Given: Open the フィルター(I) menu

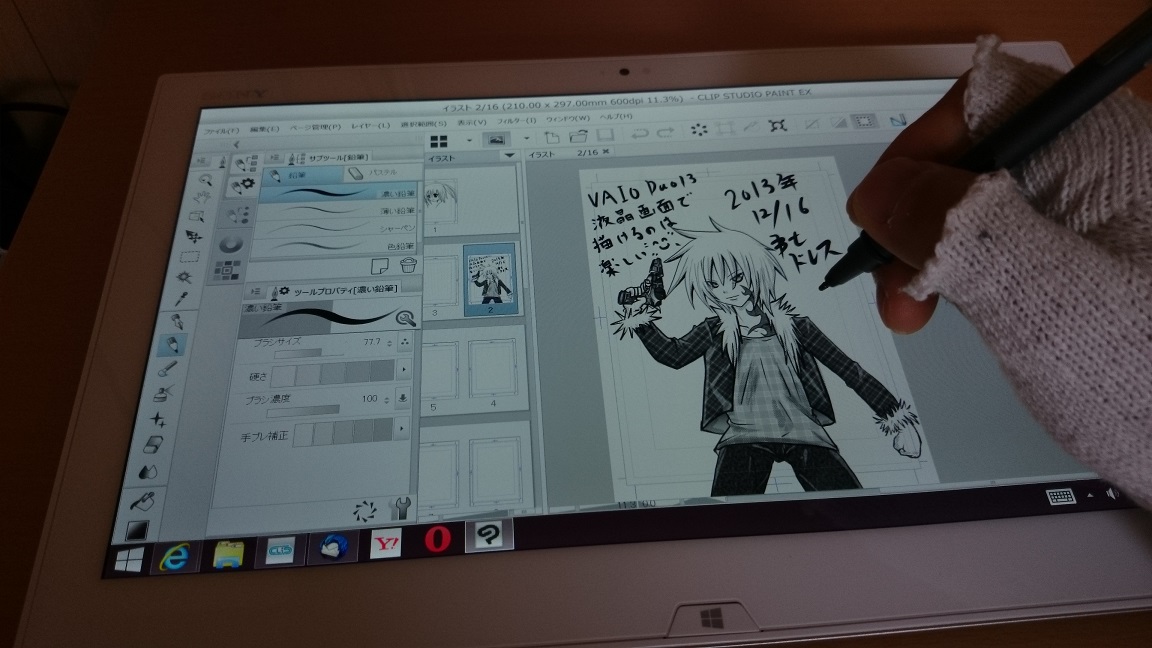Looking at the screenshot, I should click(516, 120).
